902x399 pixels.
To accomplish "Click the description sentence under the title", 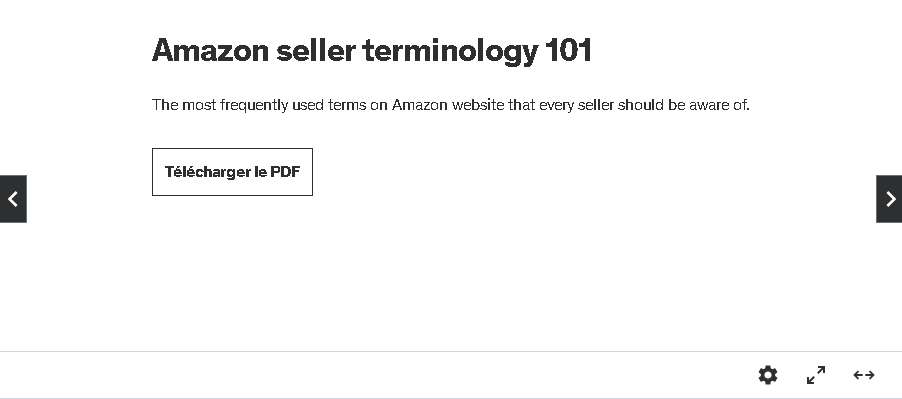I will [450, 105].
